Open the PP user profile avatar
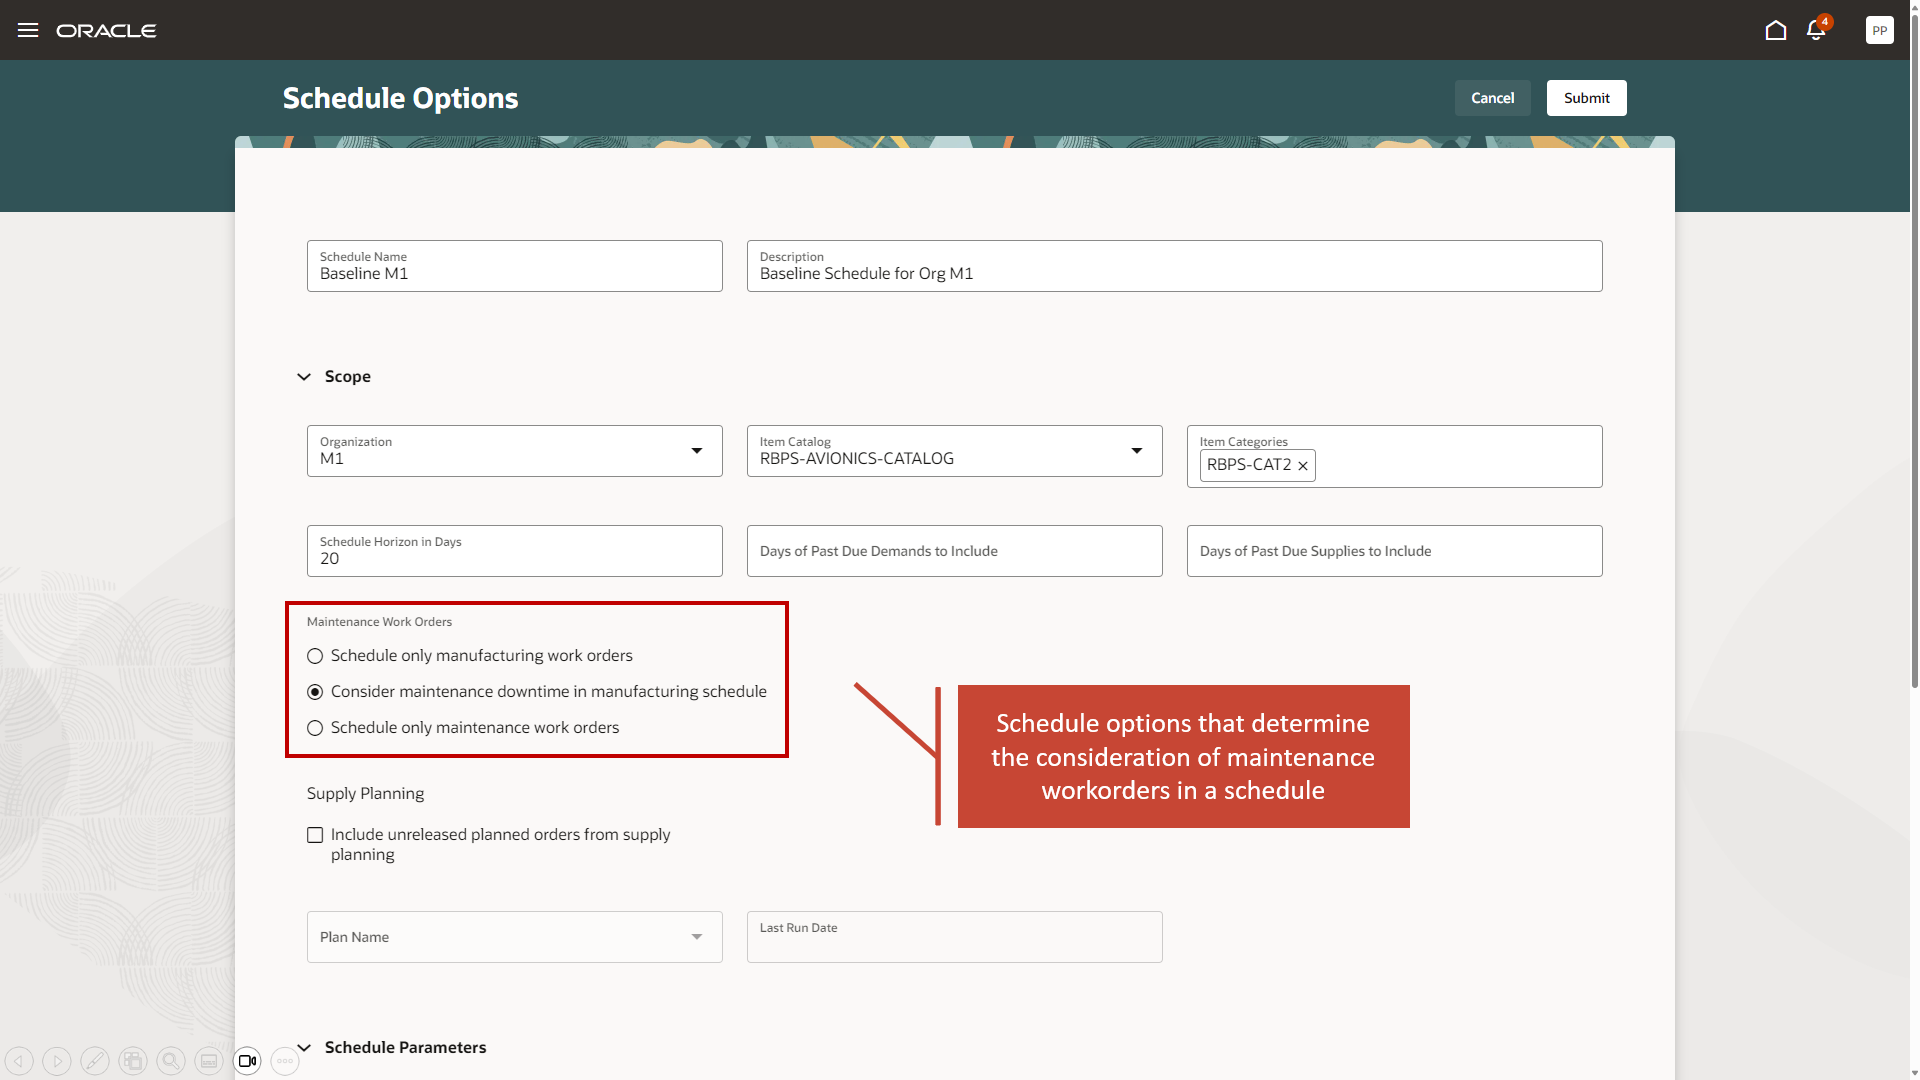The image size is (1920, 1080). click(1879, 30)
